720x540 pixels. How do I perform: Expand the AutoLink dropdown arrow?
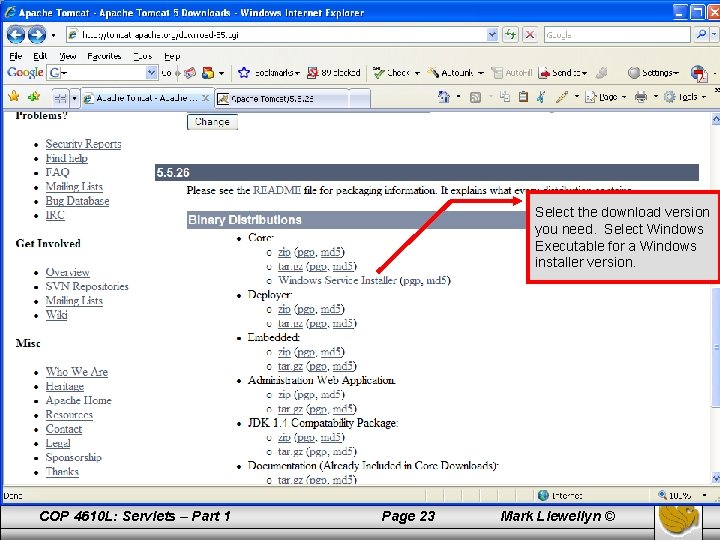point(481,73)
